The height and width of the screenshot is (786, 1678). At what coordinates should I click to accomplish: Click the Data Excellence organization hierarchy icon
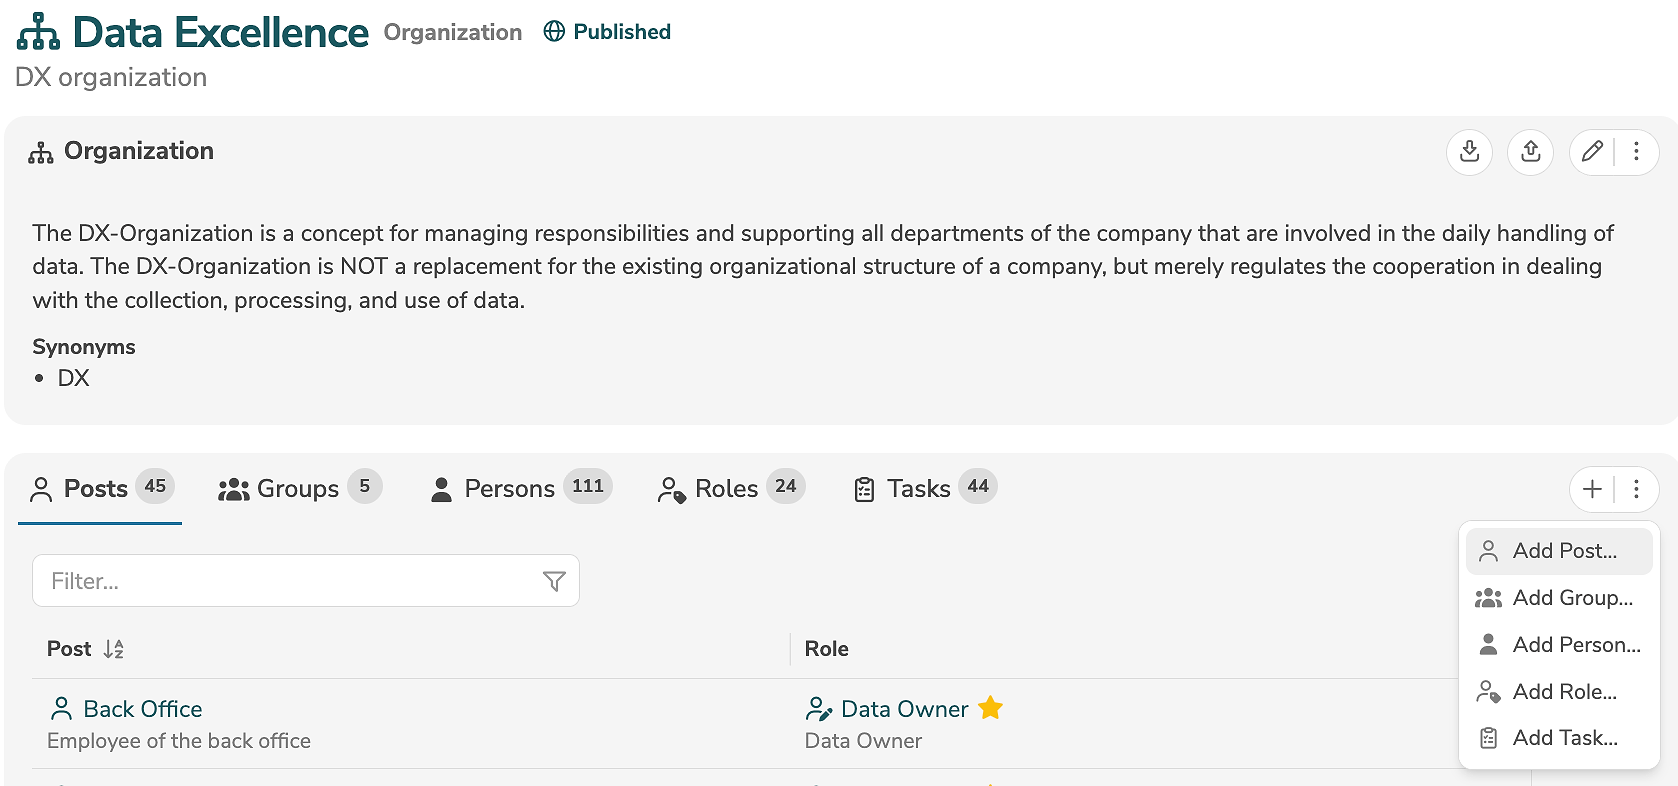[x=39, y=32]
